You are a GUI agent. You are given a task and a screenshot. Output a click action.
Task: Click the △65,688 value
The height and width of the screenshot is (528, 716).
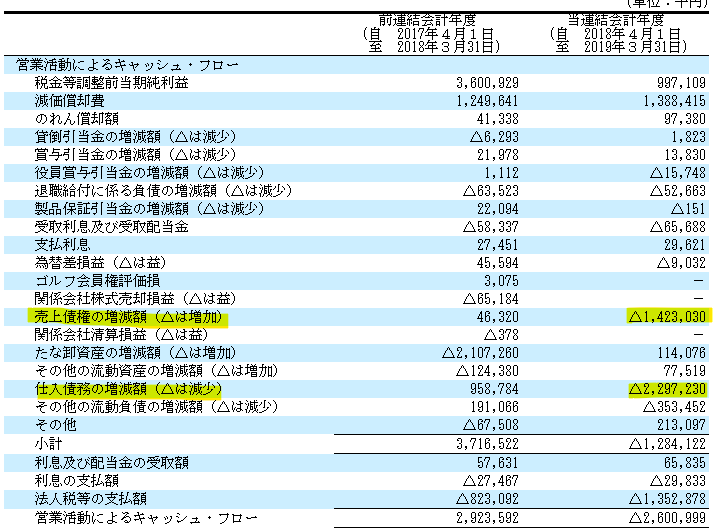click(678, 227)
